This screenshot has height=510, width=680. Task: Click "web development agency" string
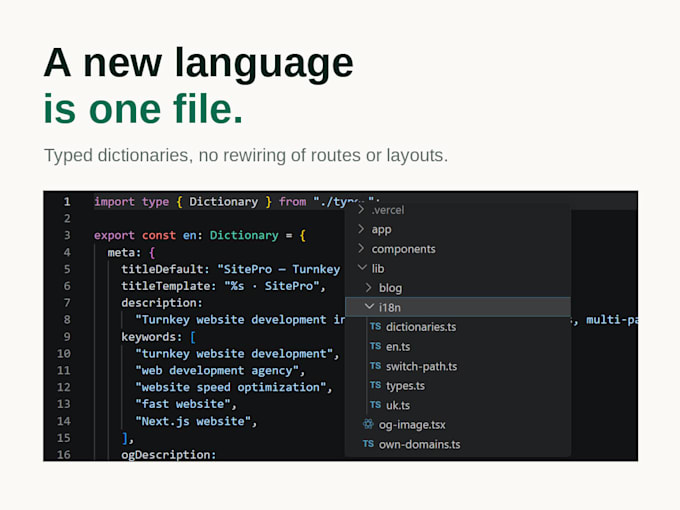[x=217, y=371]
